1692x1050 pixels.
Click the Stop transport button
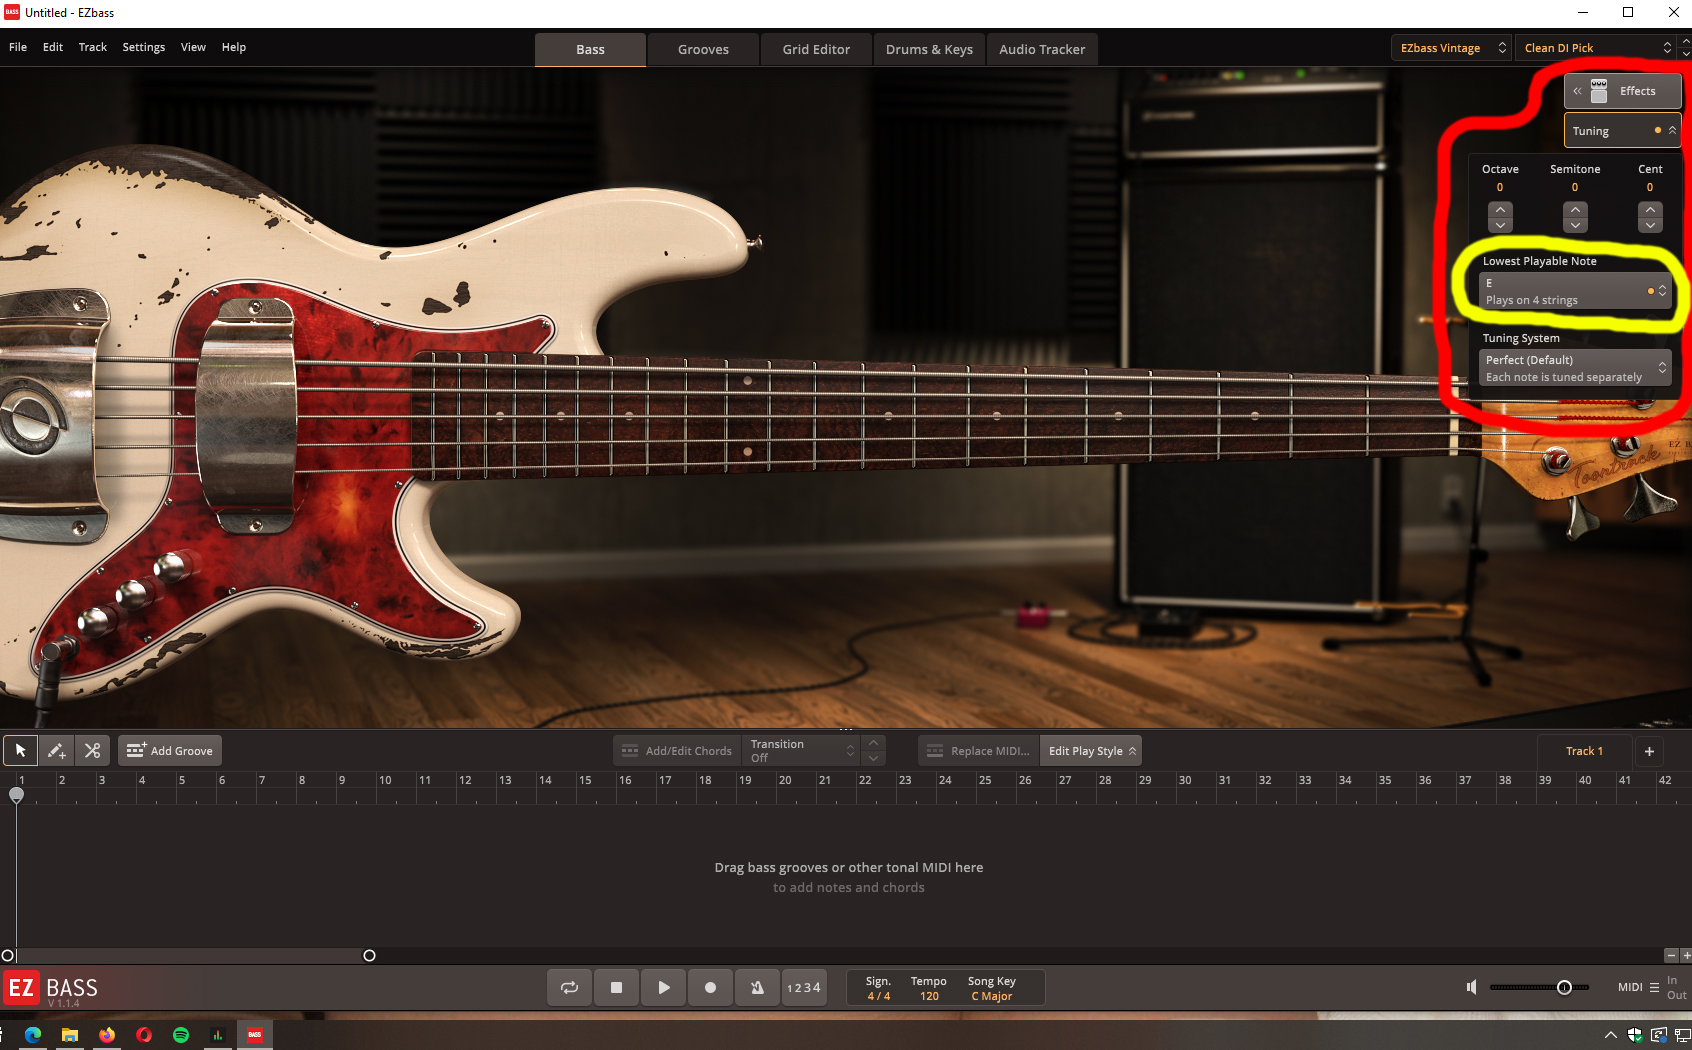[x=616, y=987]
